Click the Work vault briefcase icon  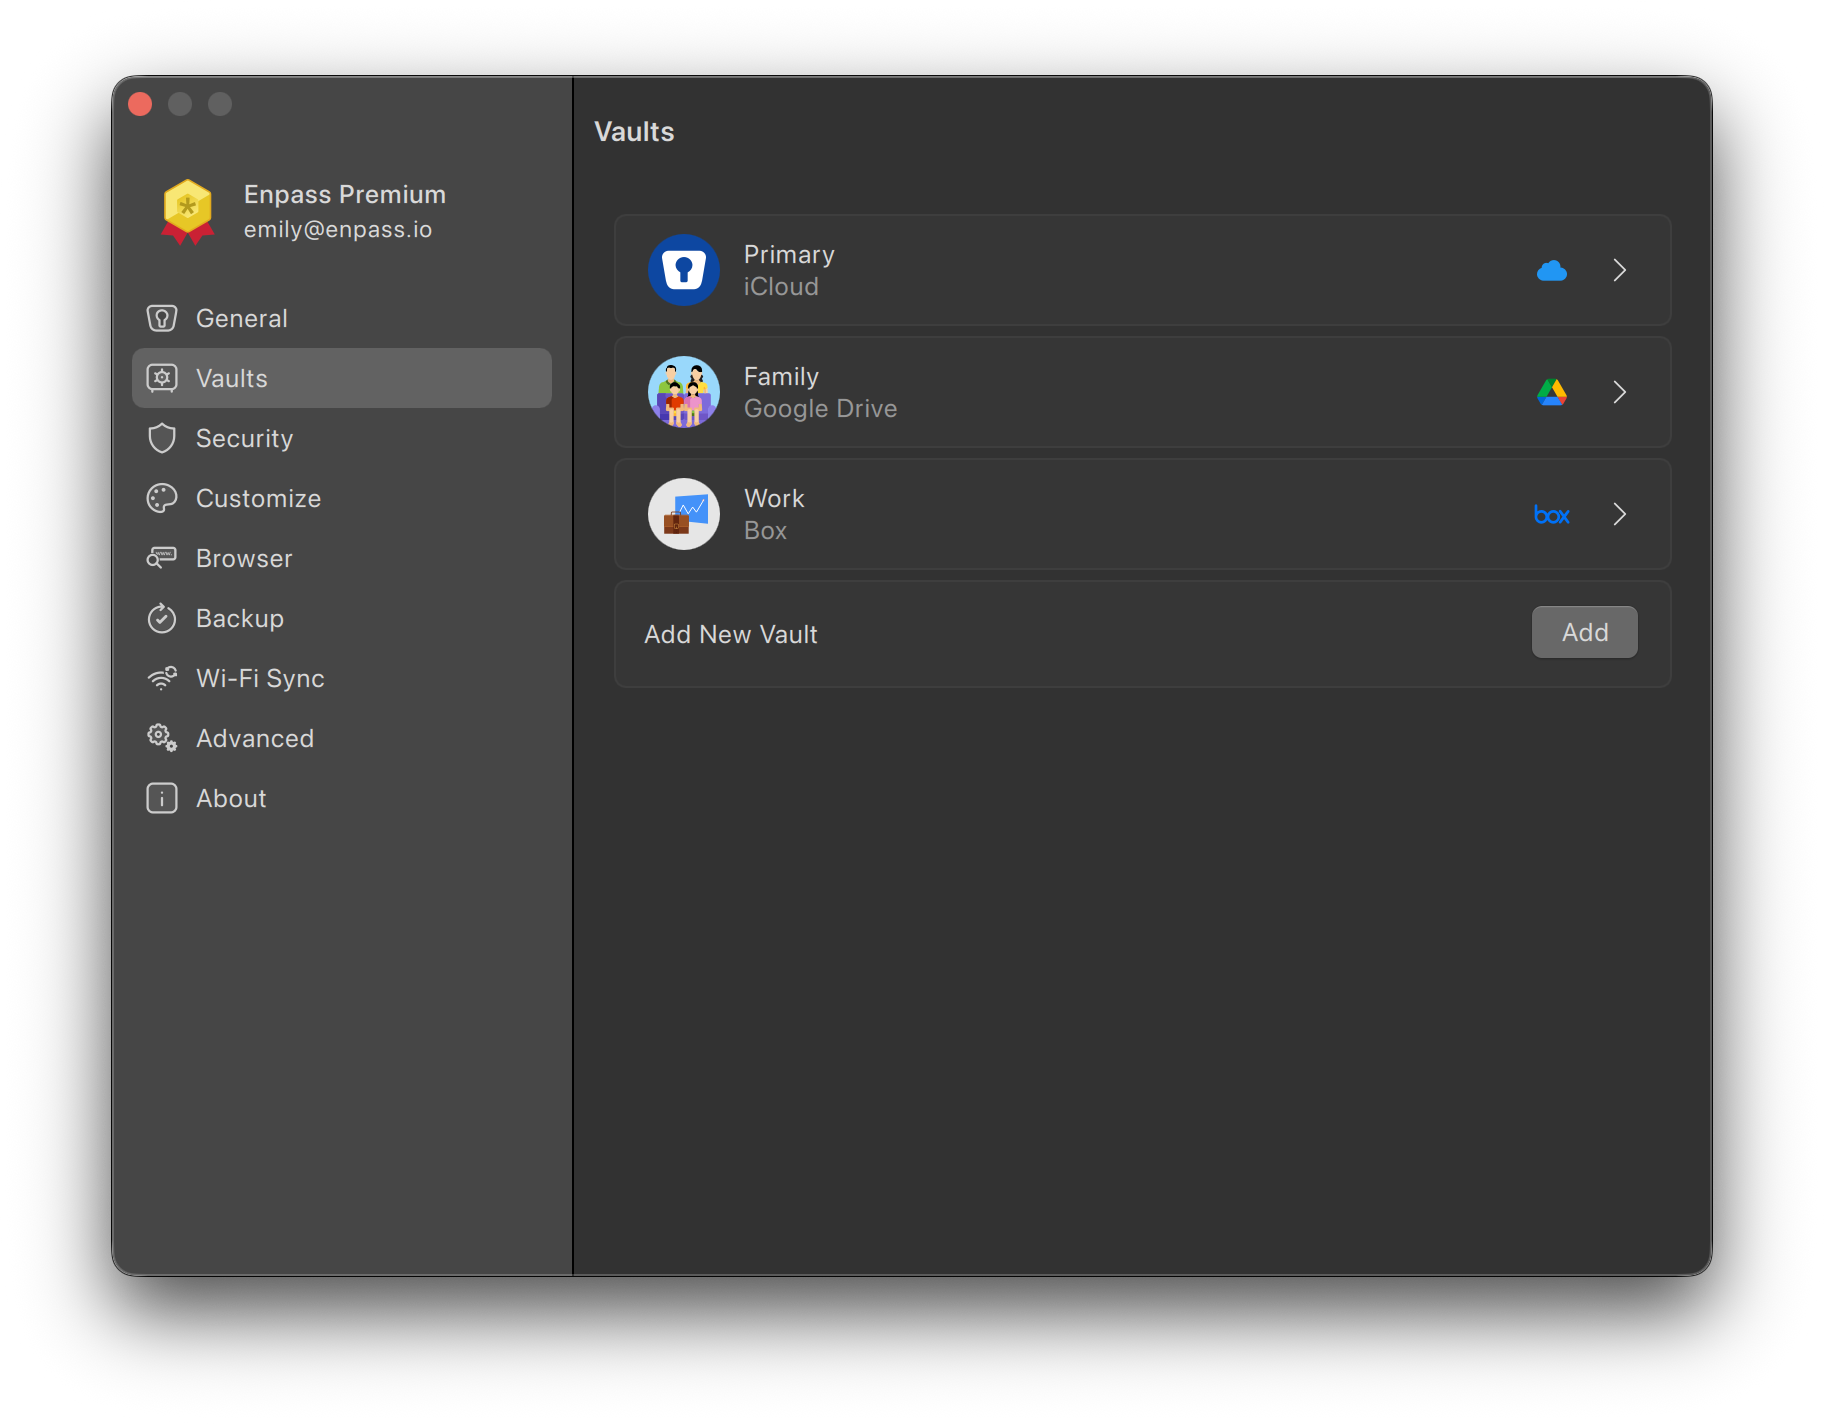pyautogui.click(x=684, y=514)
